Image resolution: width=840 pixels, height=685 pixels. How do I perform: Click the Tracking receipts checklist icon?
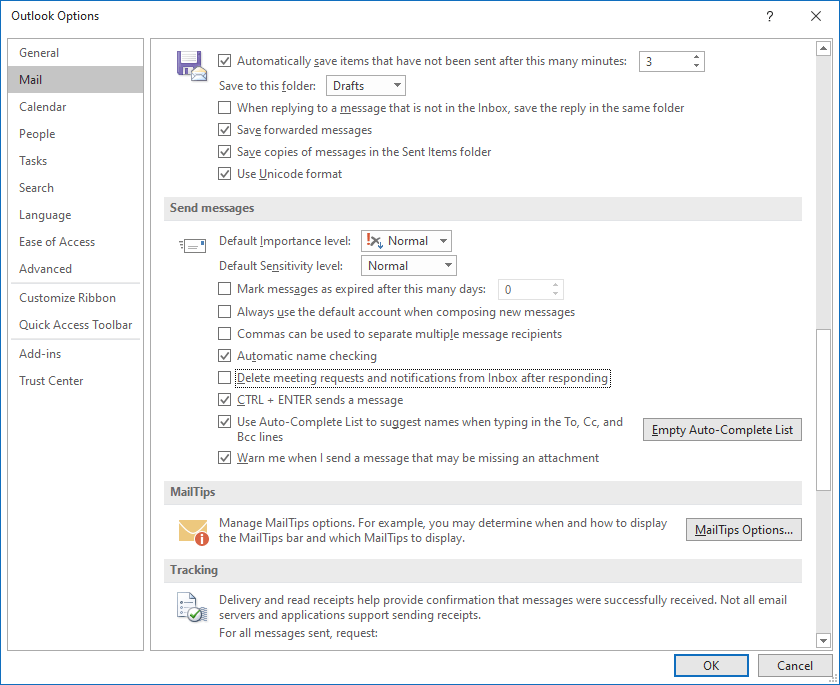pyautogui.click(x=190, y=607)
